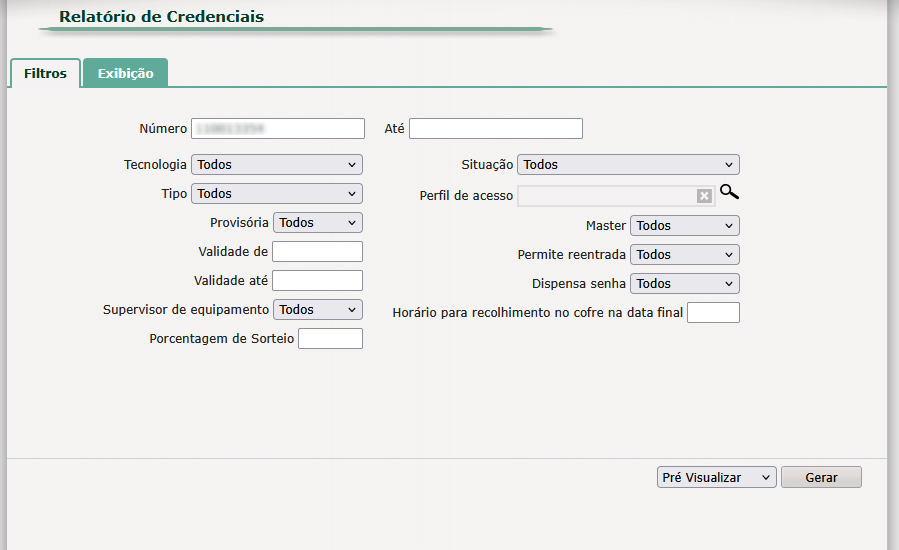Click the Horário para recolhimento label text
The height and width of the screenshot is (550, 899).
tap(538, 313)
